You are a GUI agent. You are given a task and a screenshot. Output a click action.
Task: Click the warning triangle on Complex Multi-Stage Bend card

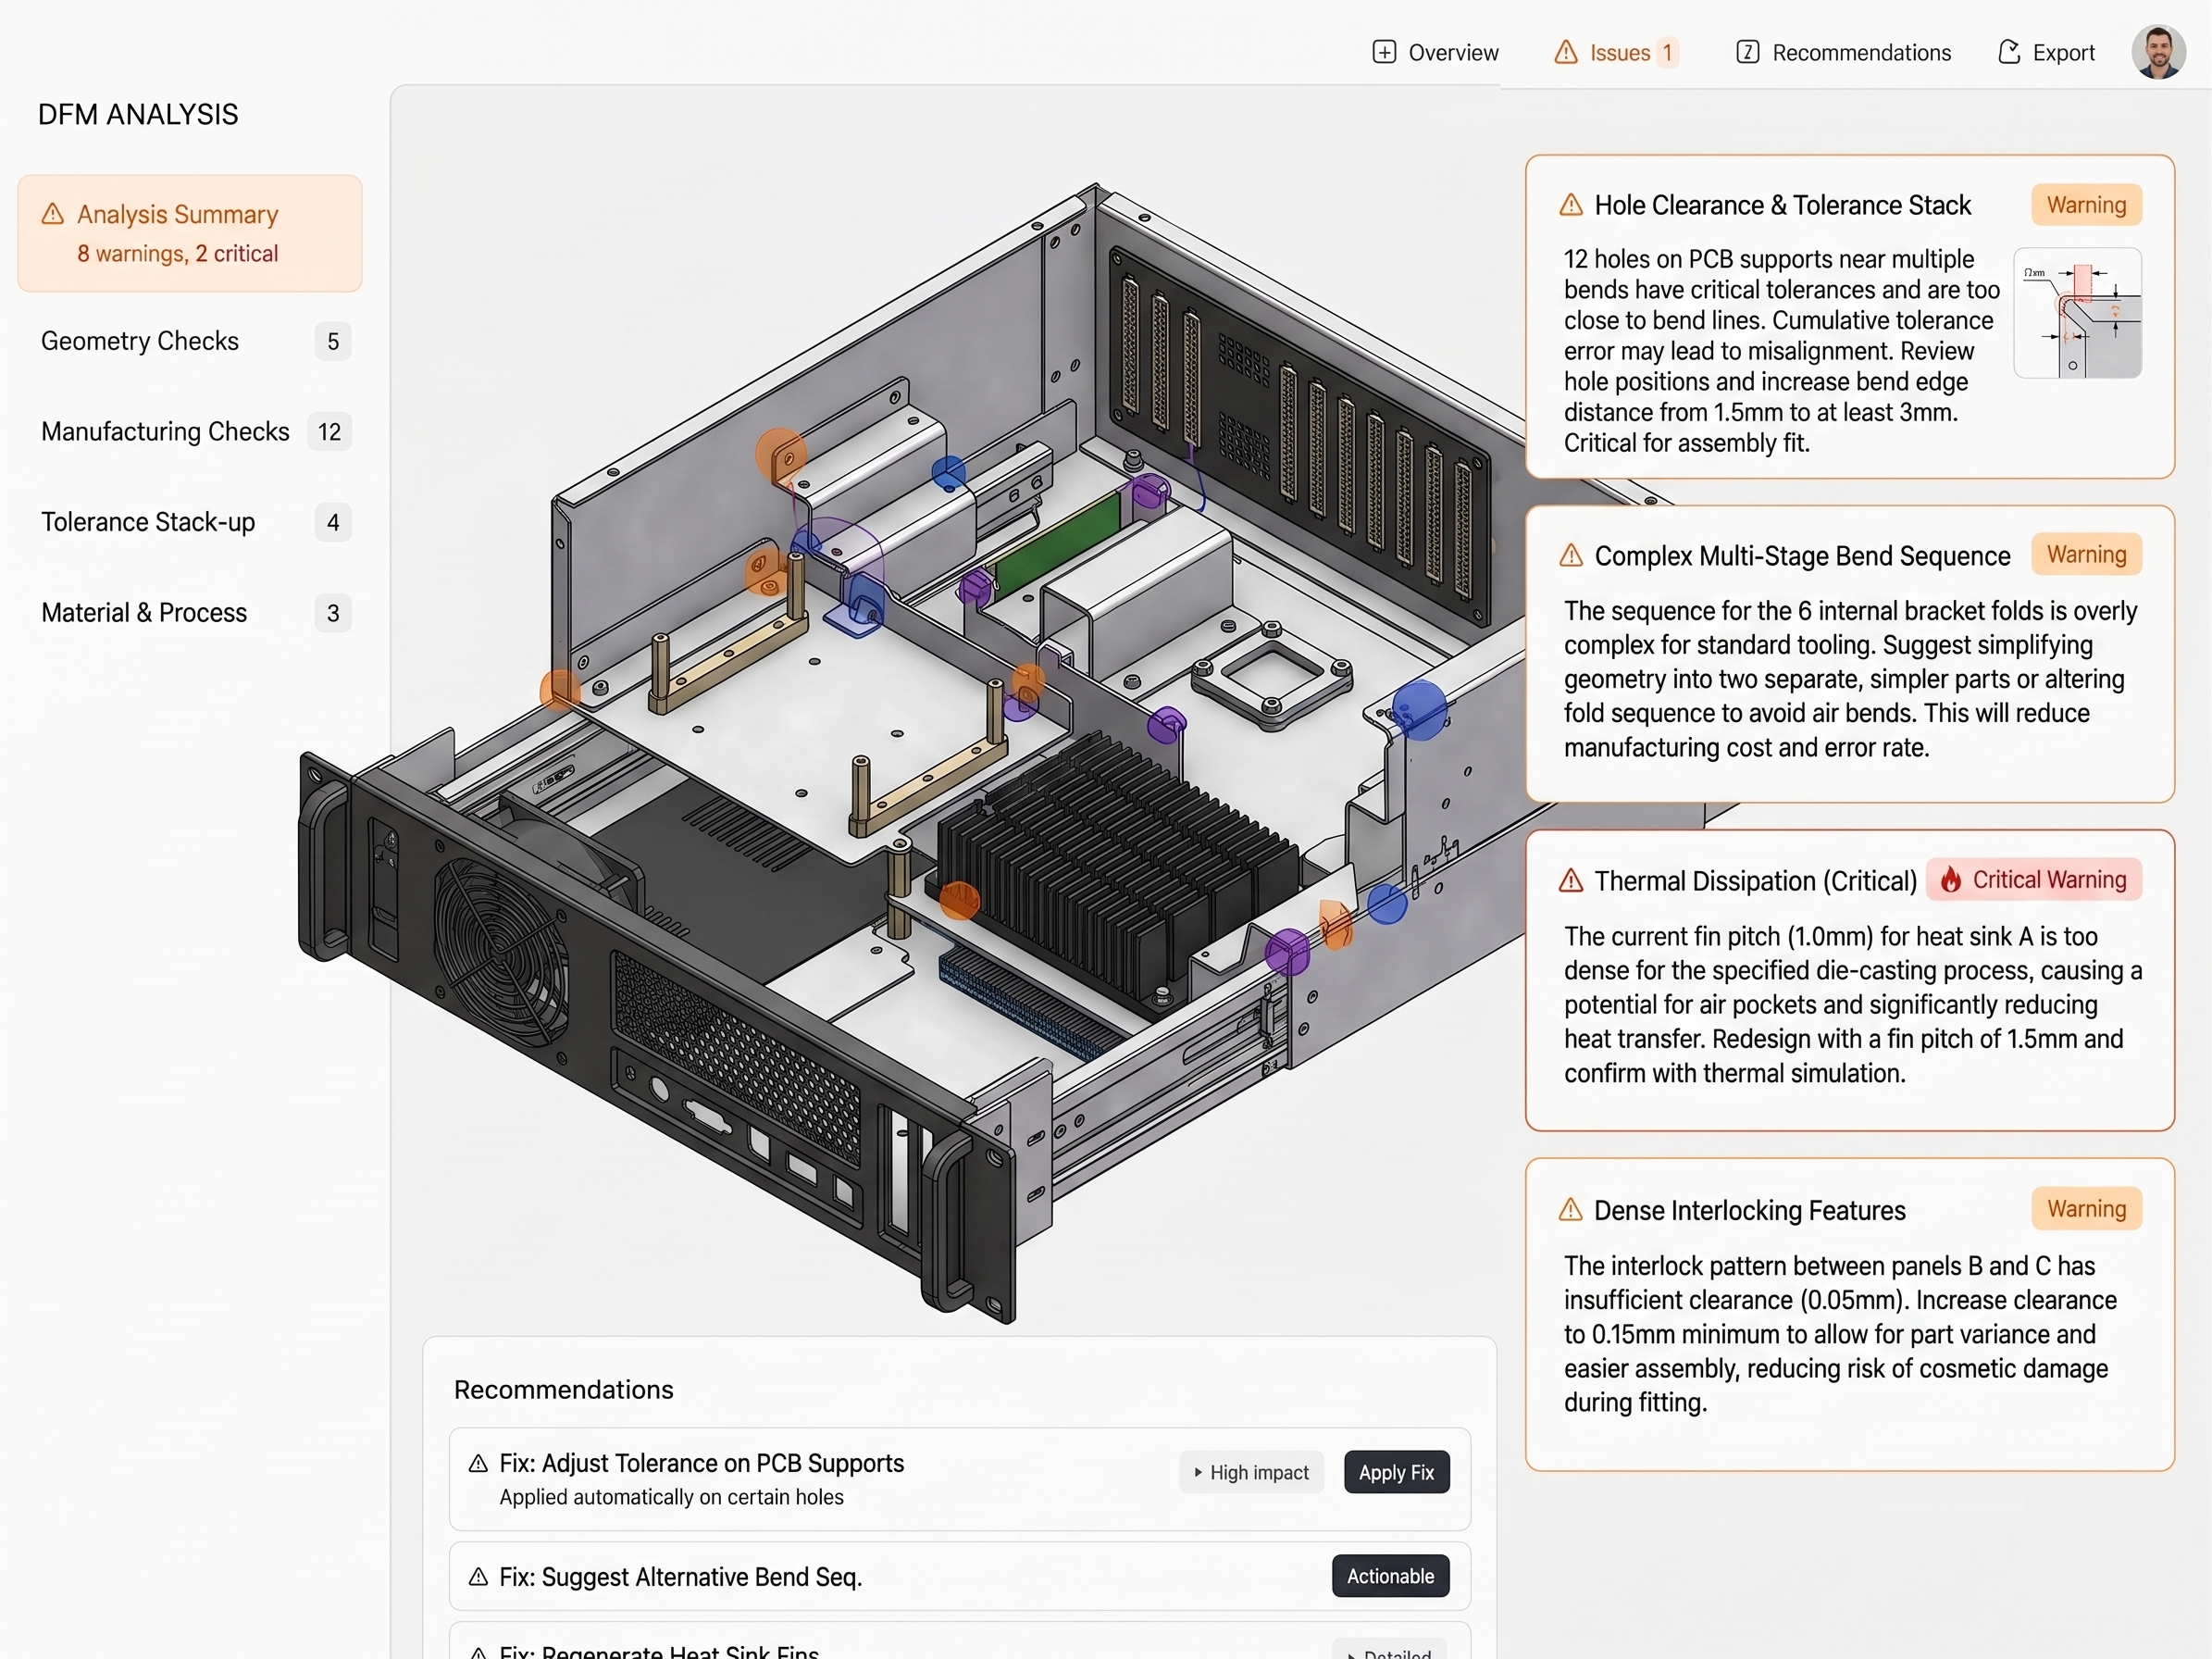click(x=1572, y=556)
